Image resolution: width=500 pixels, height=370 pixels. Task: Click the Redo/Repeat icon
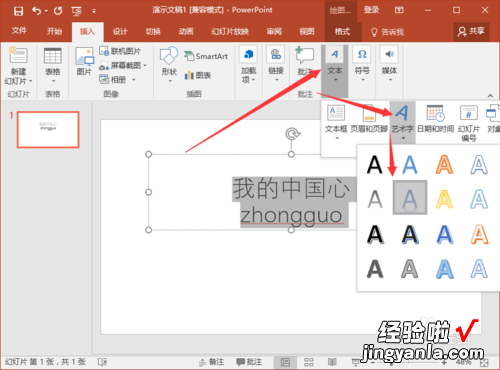(x=58, y=11)
